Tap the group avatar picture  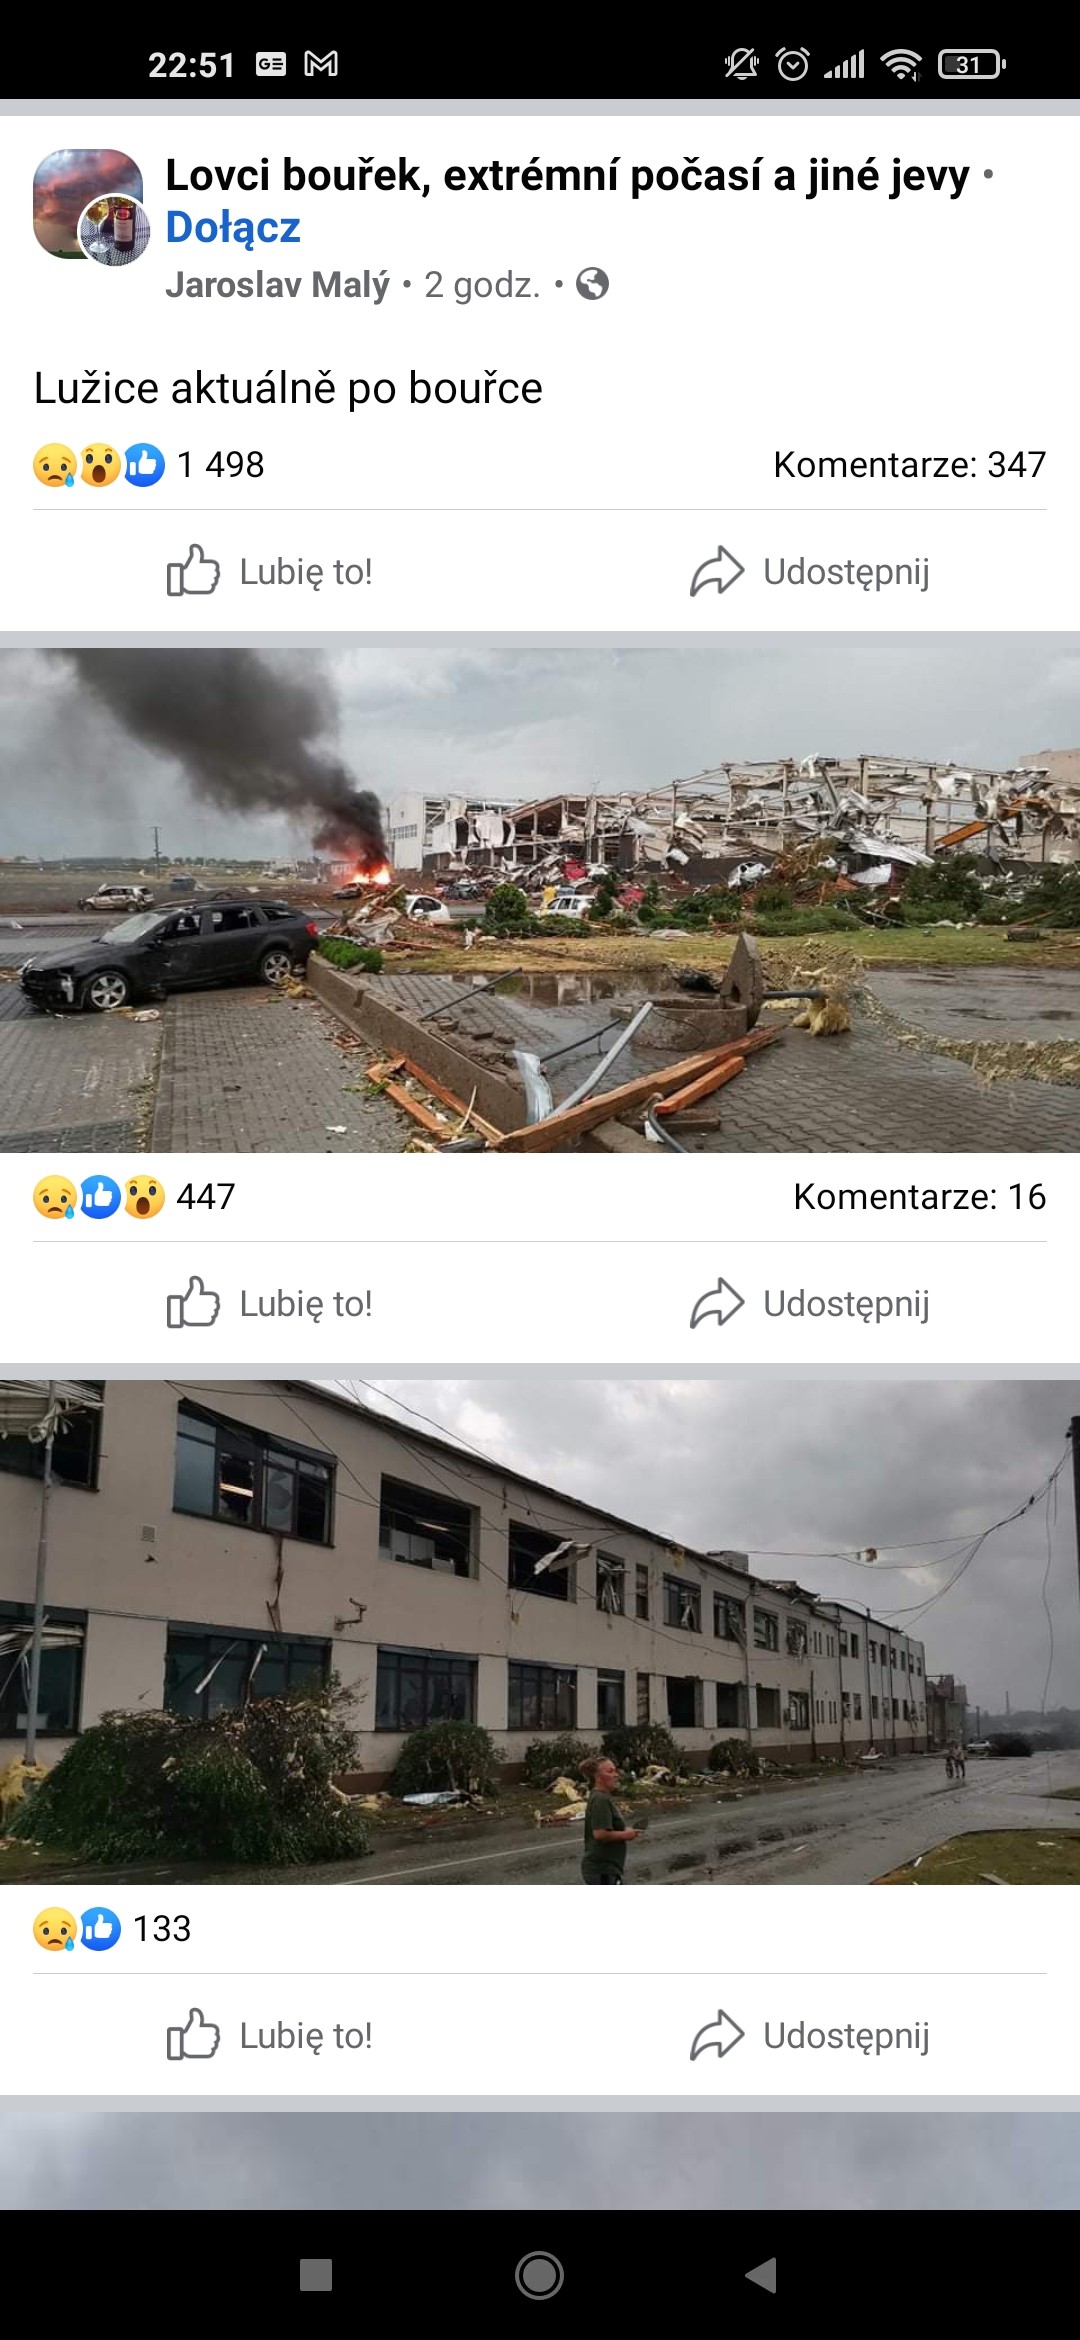point(89,204)
